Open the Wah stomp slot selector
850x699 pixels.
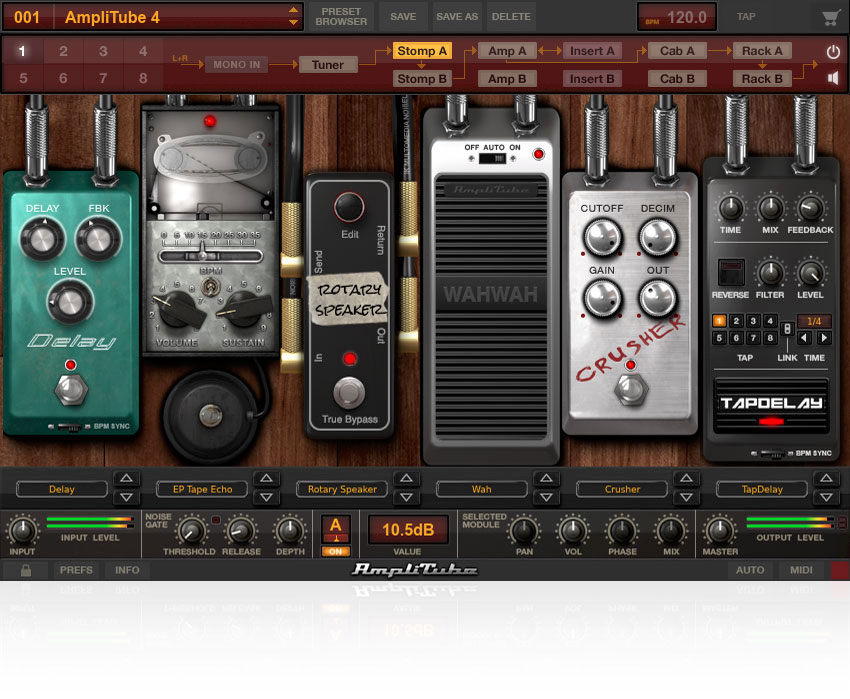[x=481, y=489]
